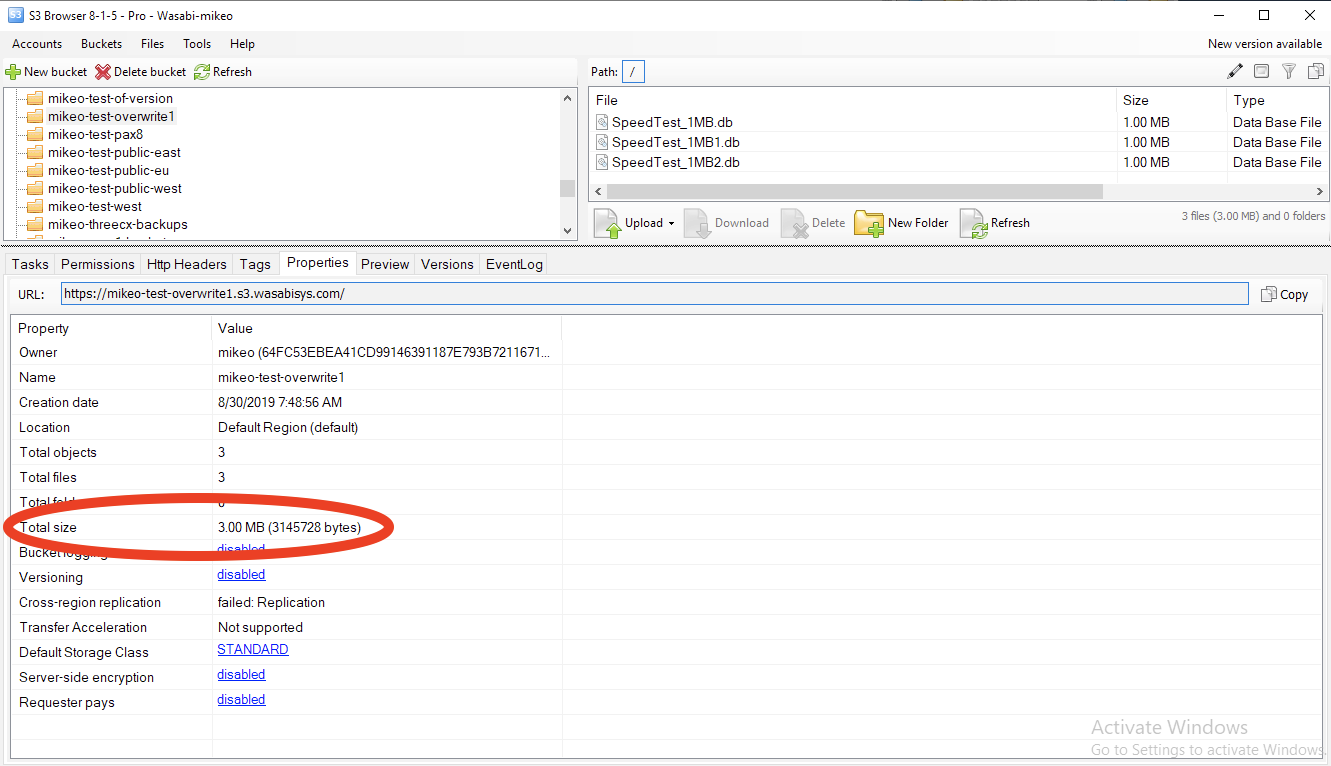Click the square view icon next to pencil
Viewport: 1331px width, 766px height.
pyautogui.click(x=1262, y=71)
